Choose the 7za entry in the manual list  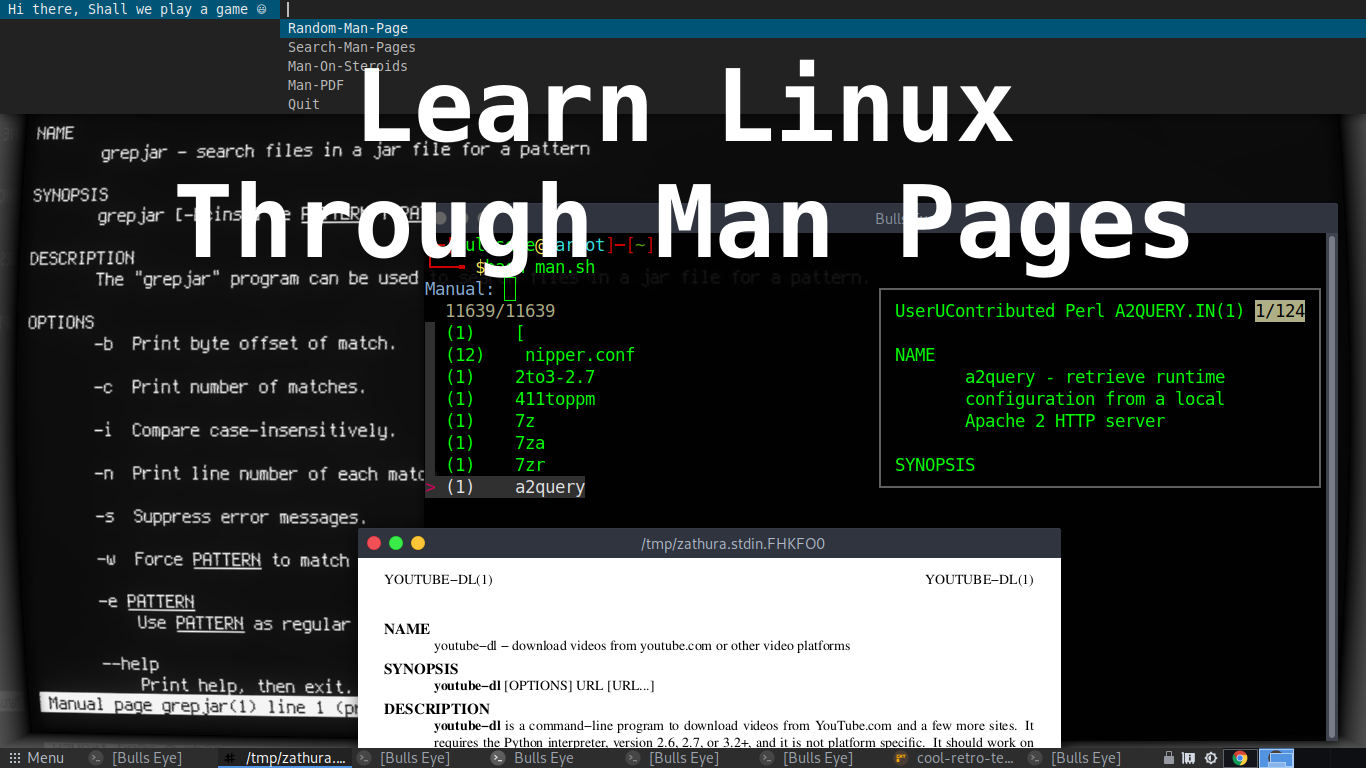530,442
